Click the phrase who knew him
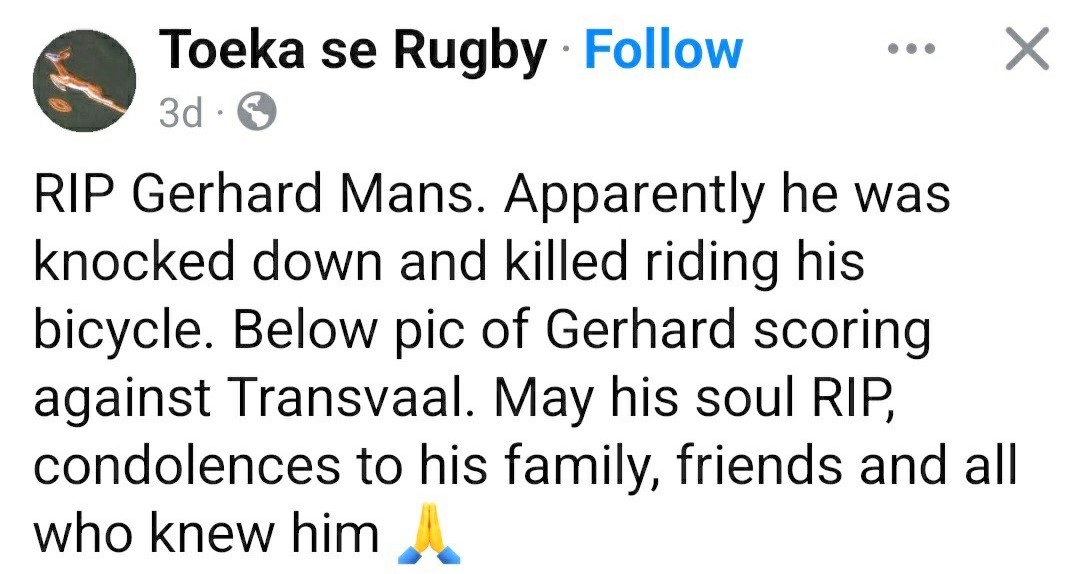Screen dimensions: 1080x574 pyautogui.click(x=205, y=535)
